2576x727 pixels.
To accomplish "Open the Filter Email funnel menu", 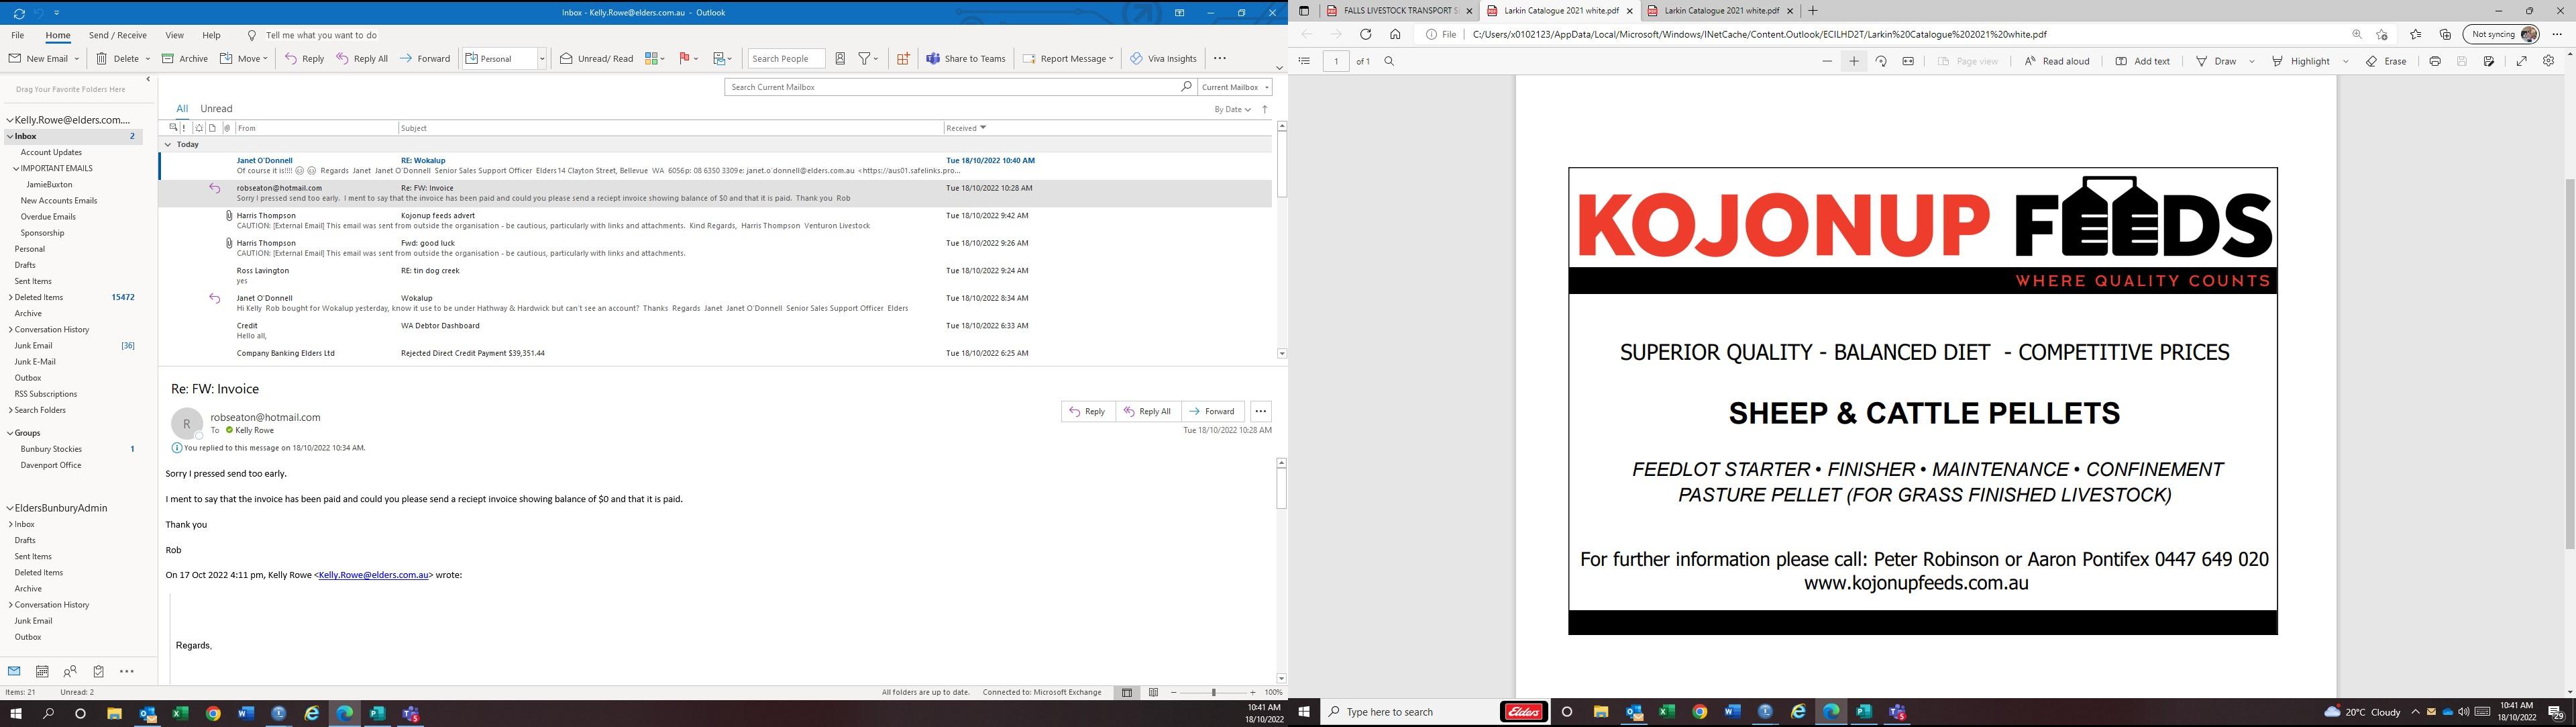I will (x=868, y=59).
